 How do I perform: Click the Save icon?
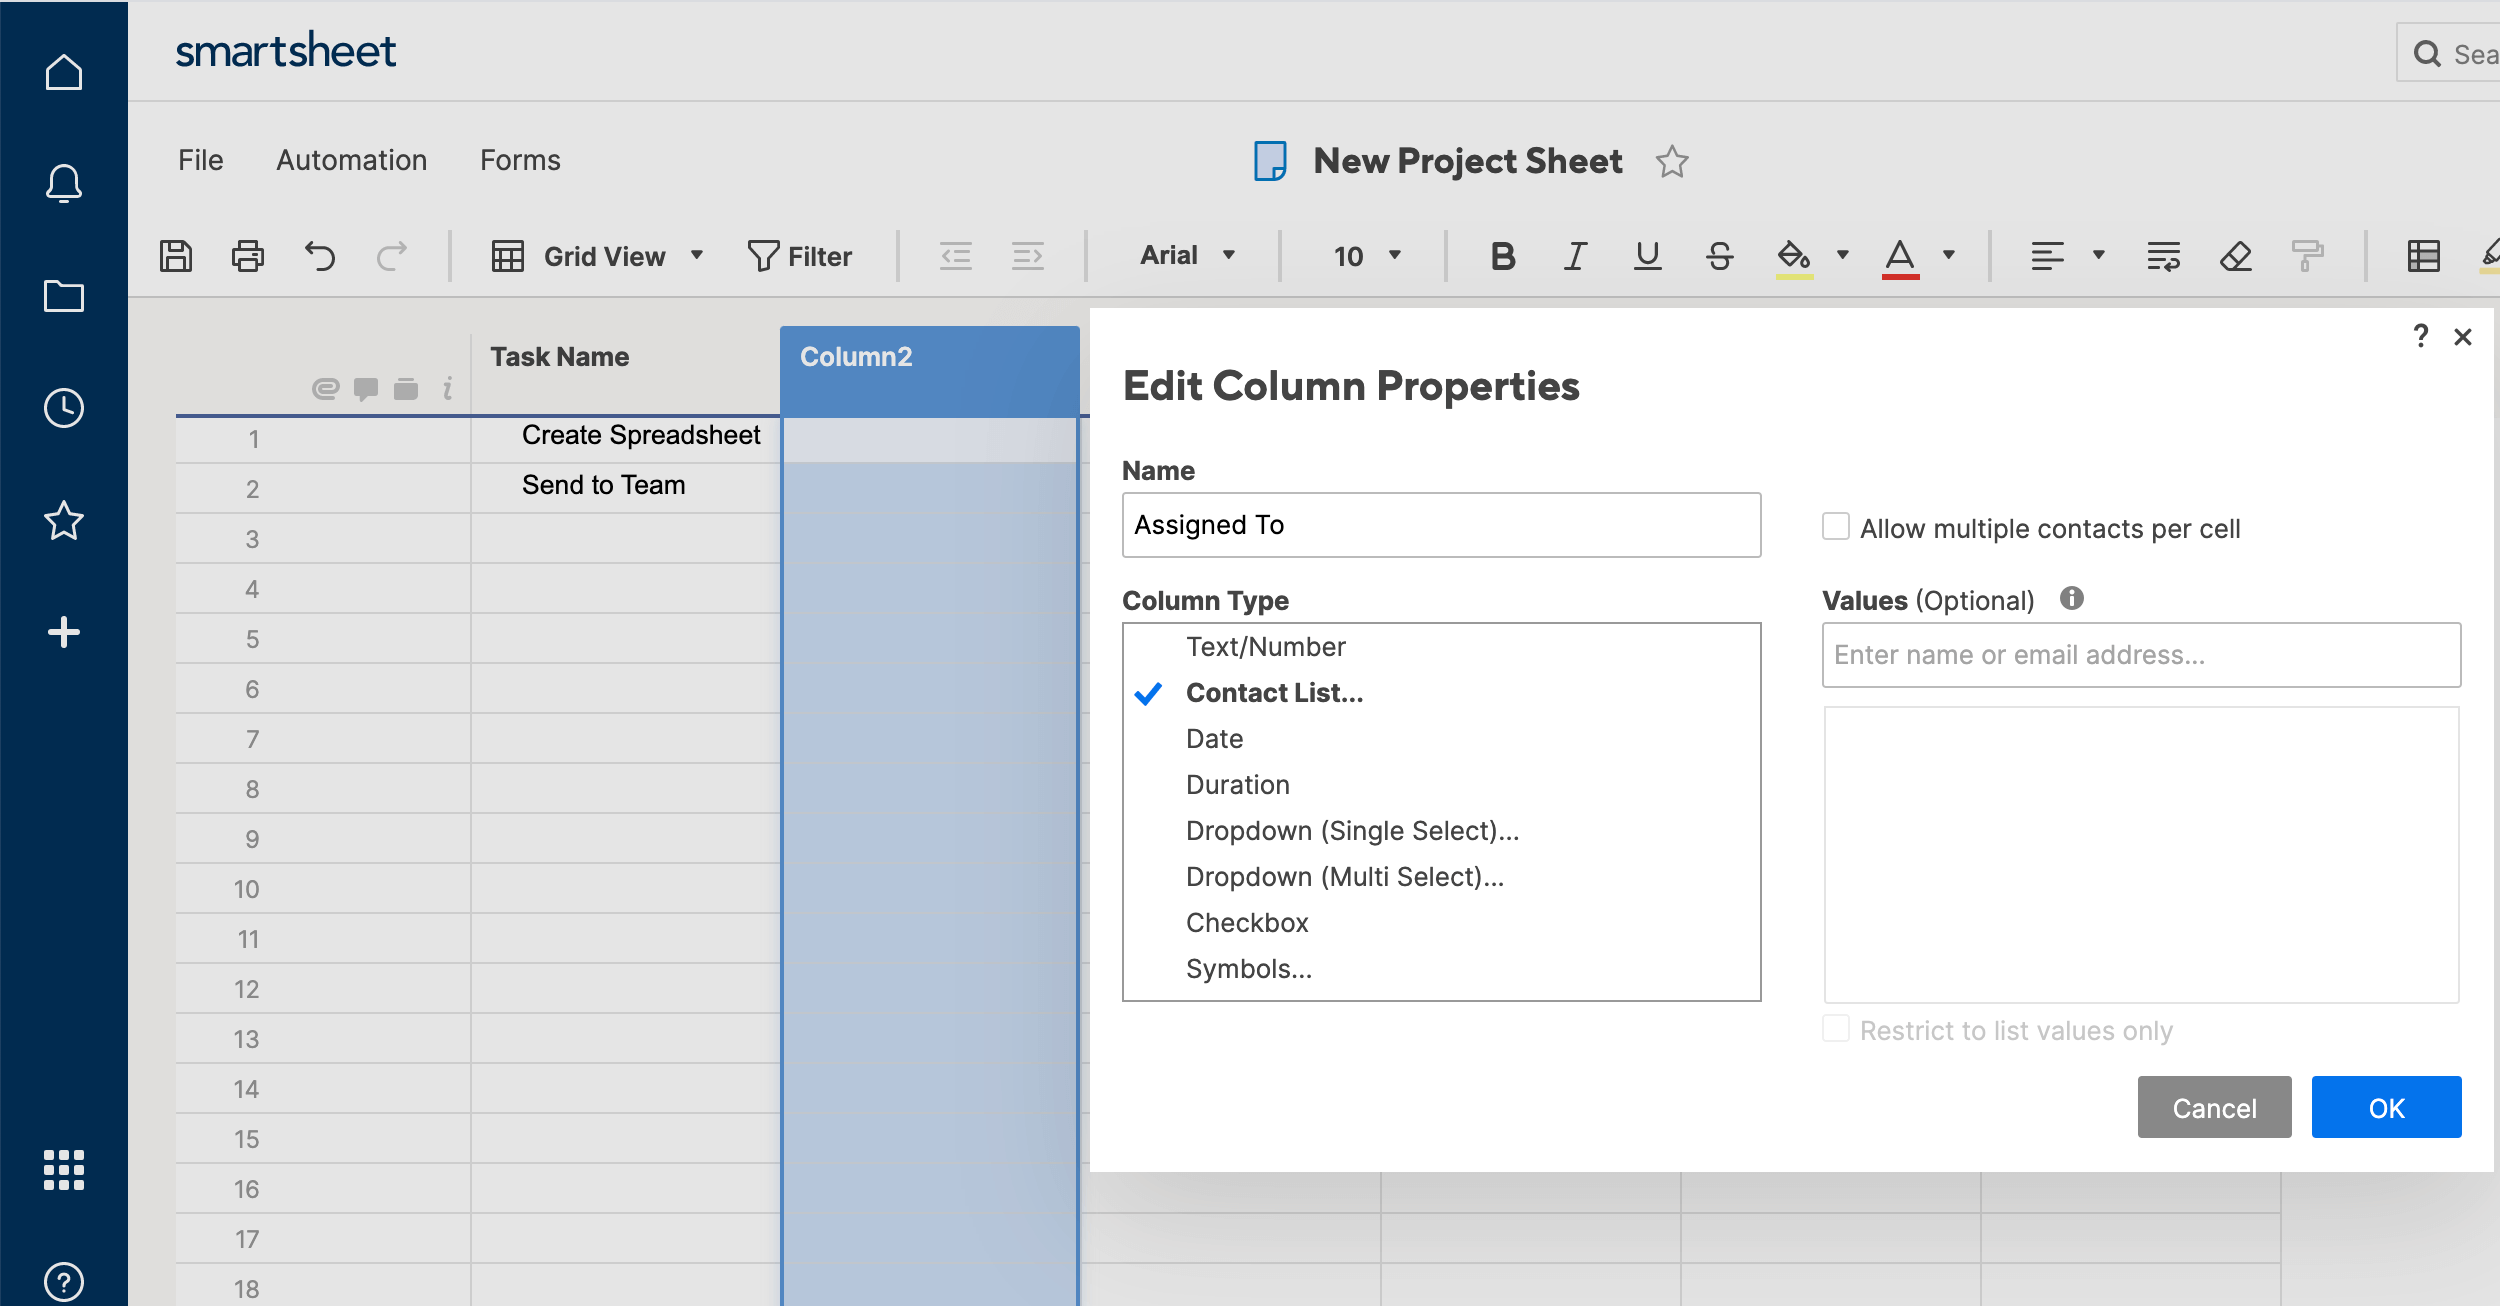point(179,256)
